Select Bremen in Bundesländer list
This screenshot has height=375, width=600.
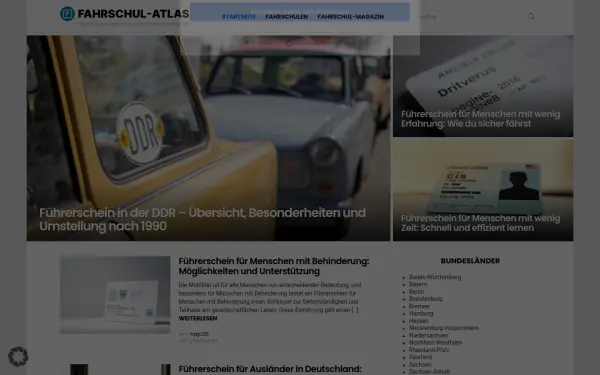tap(419, 306)
